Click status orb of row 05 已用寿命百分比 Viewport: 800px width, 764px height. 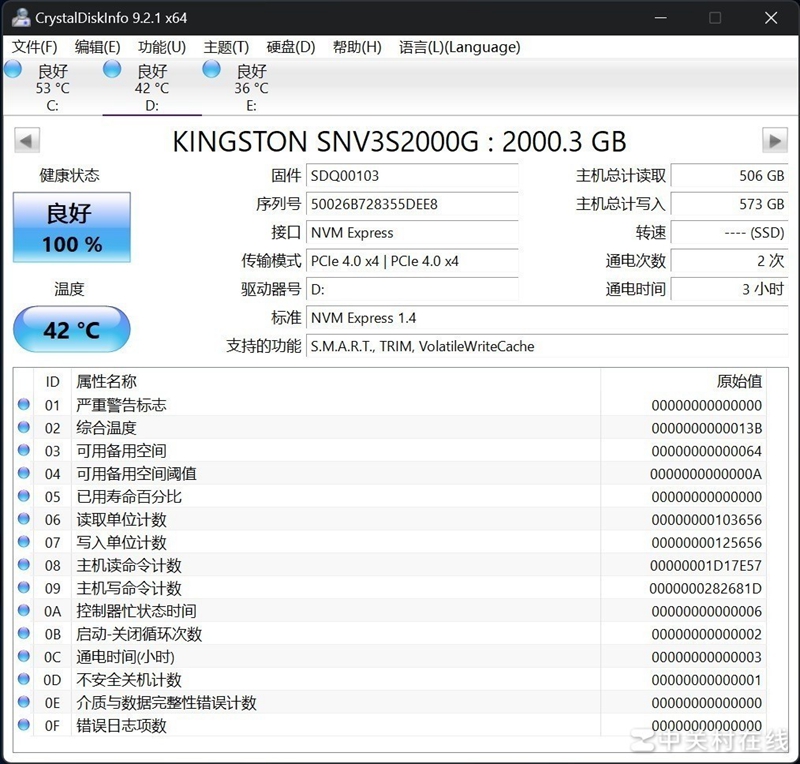pyautogui.click(x=23, y=496)
